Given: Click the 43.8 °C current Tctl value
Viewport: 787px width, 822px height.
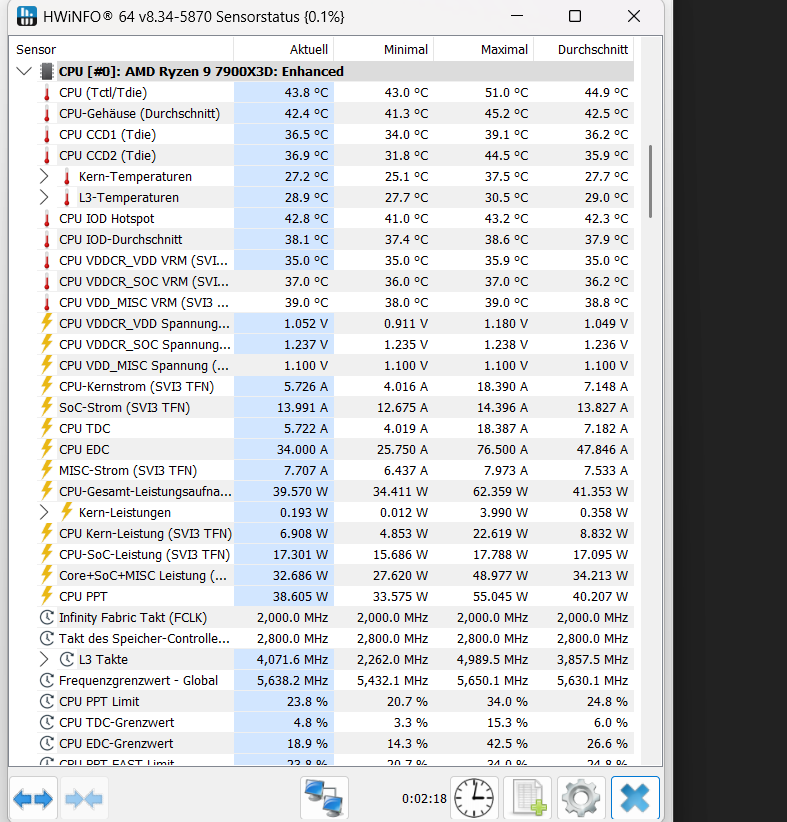Looking at the screenshot, I should 306,93.
